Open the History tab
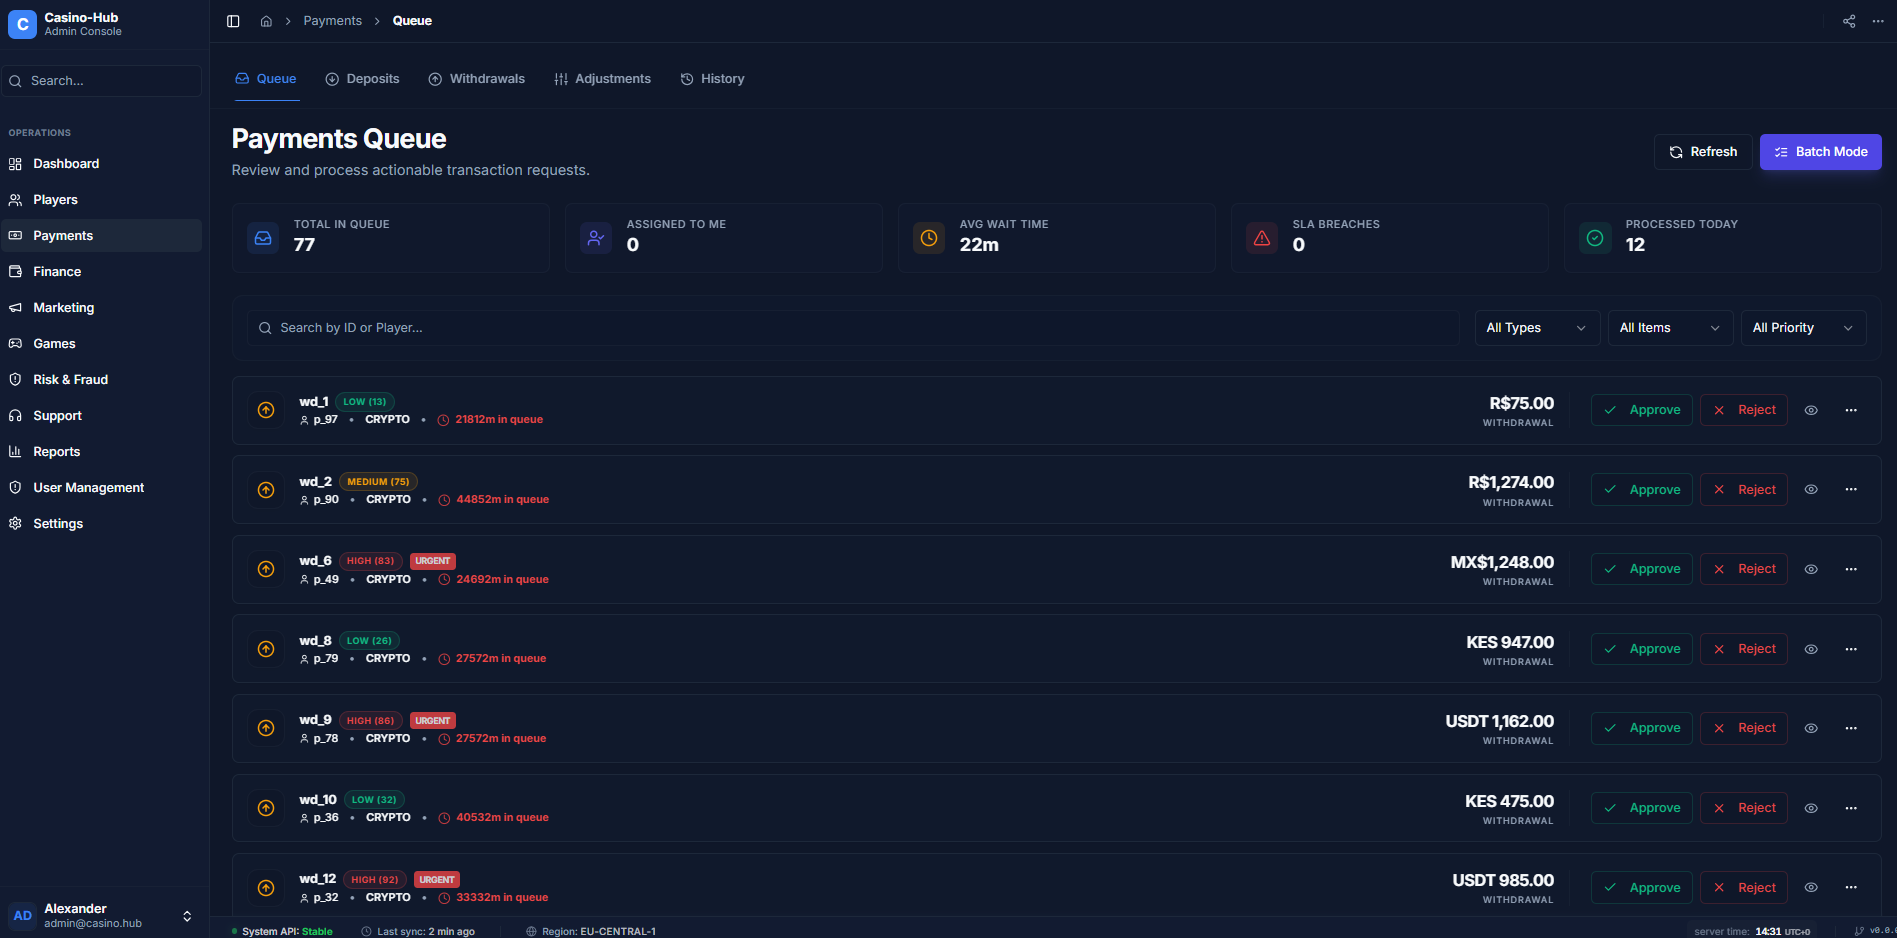The height and width of the screenshot is (938, 1897). click(713, 79)
